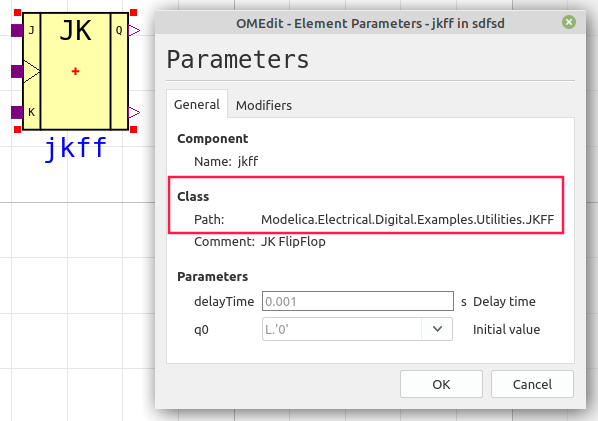Confirm parameters with OK button
Screen dimensions: 598x421
click(441, 384)
